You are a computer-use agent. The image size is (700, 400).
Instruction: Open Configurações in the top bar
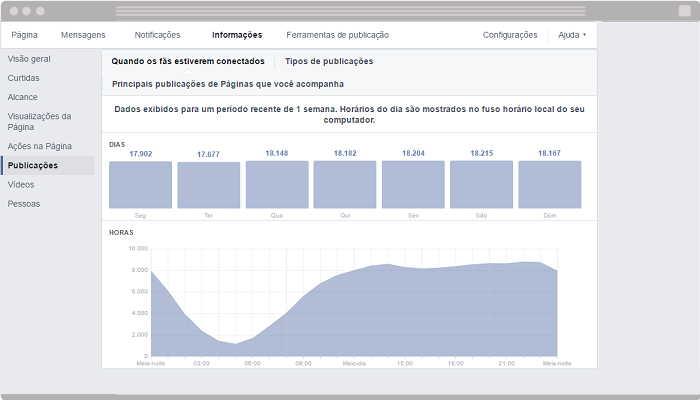pos(510,35)
